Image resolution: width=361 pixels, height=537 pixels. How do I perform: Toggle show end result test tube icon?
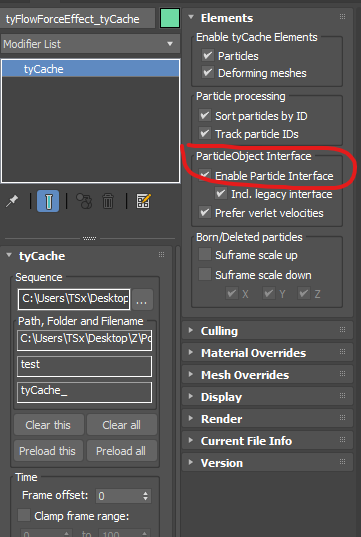pos(48,201)
